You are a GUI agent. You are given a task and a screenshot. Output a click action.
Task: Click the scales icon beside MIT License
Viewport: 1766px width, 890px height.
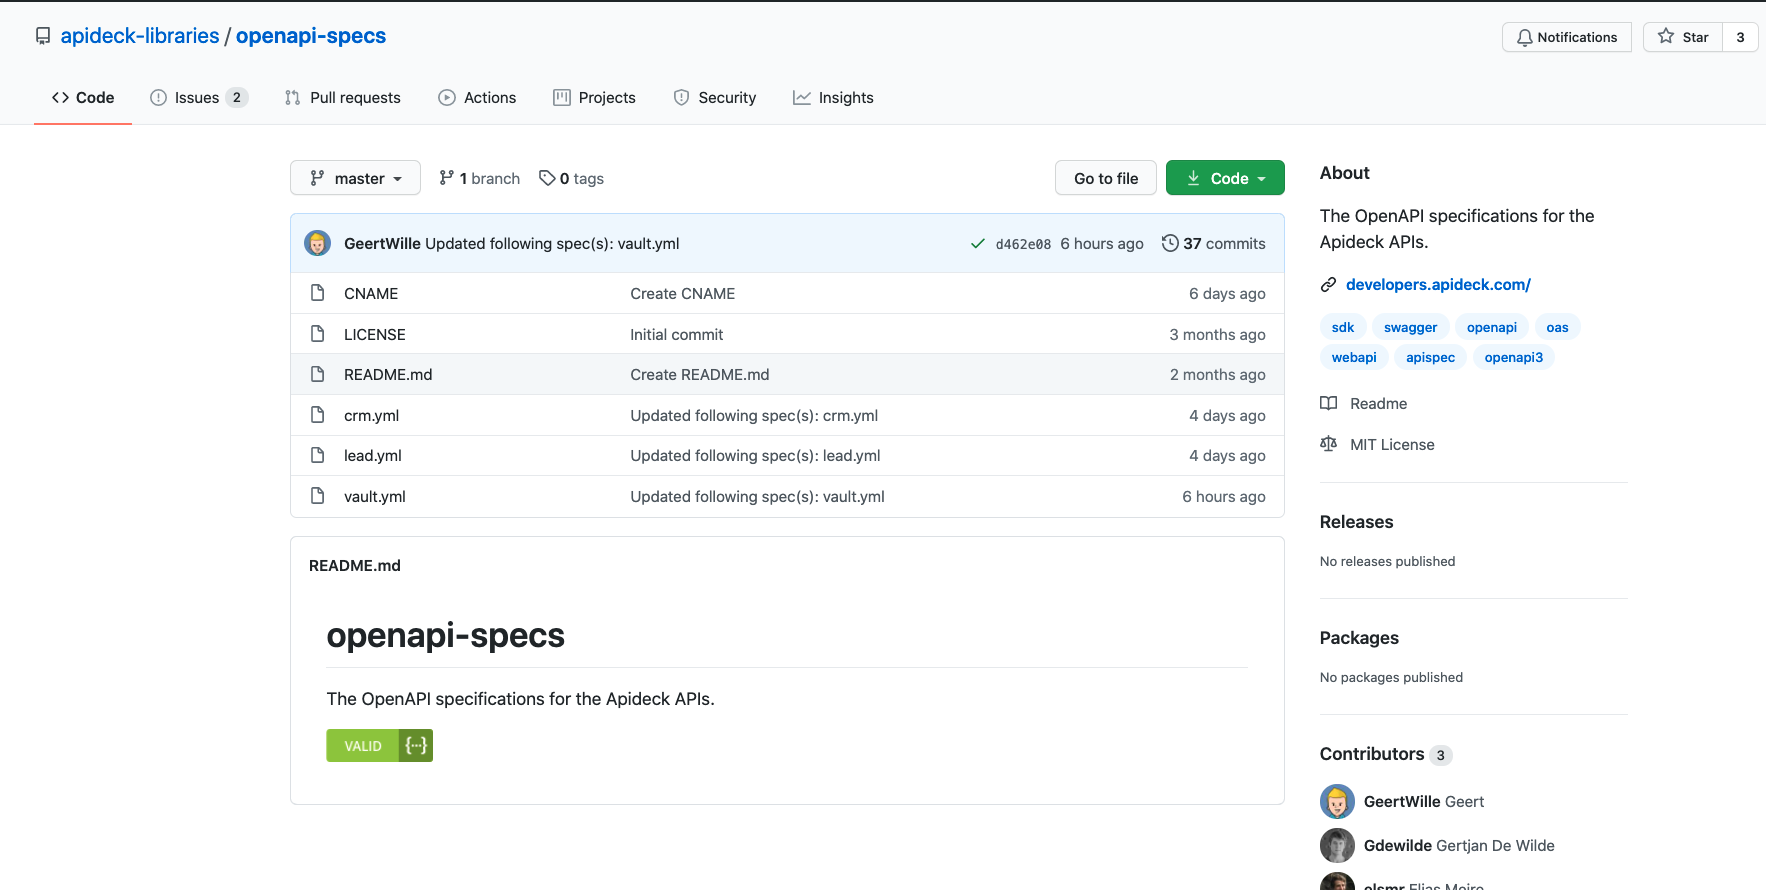[x=1328, y=444]
